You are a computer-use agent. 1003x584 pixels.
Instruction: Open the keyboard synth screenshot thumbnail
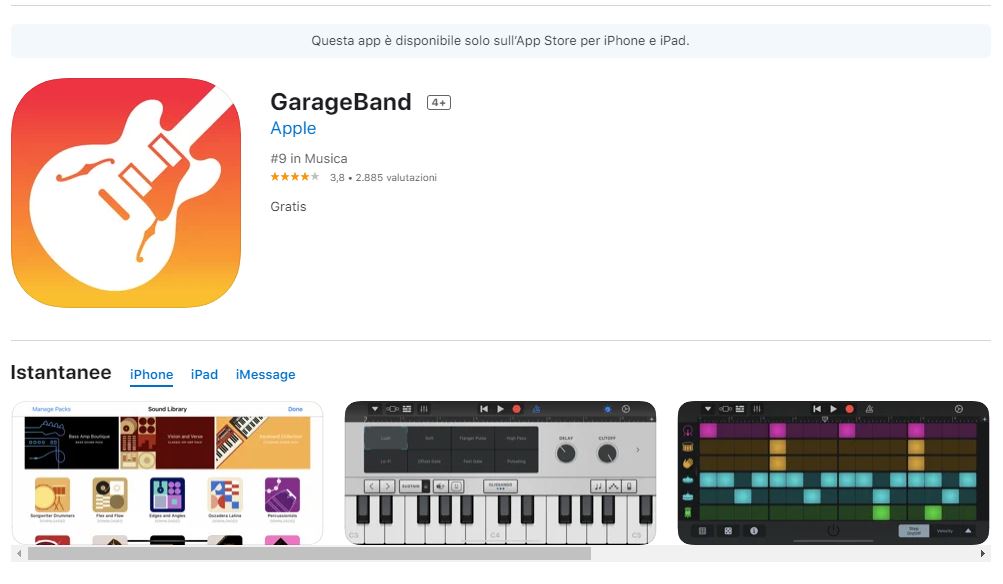[500, 473]
